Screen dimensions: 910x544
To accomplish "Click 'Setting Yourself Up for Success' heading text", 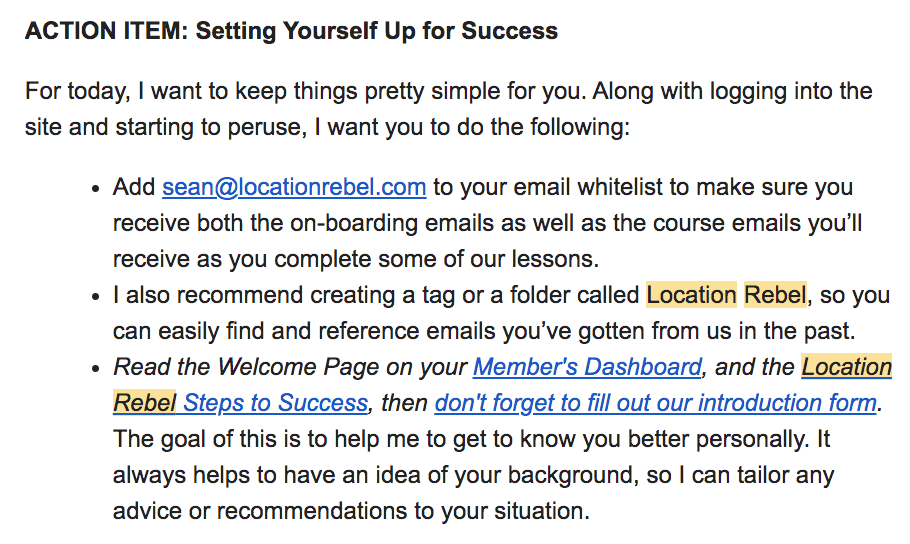I will coord(376,31).
